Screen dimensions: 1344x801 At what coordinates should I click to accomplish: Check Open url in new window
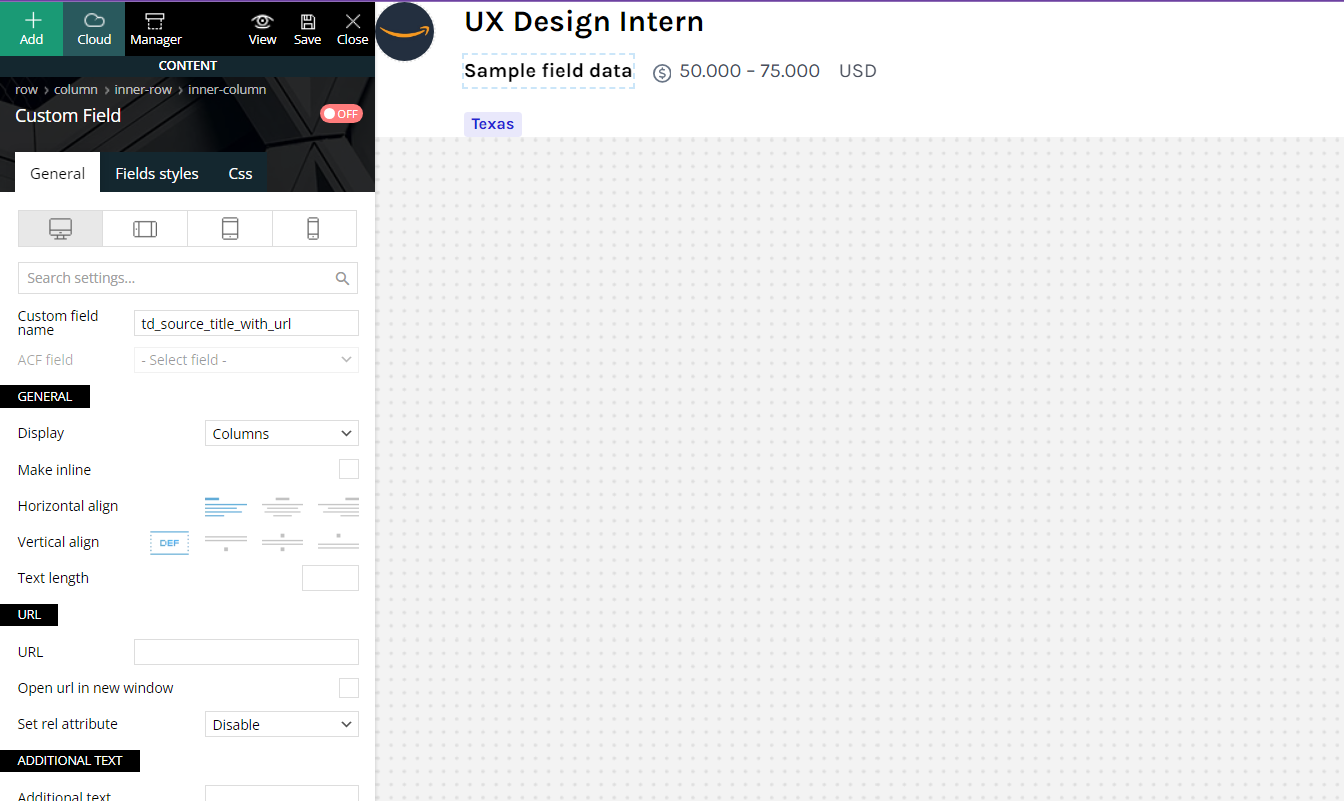tap(348, 688)
